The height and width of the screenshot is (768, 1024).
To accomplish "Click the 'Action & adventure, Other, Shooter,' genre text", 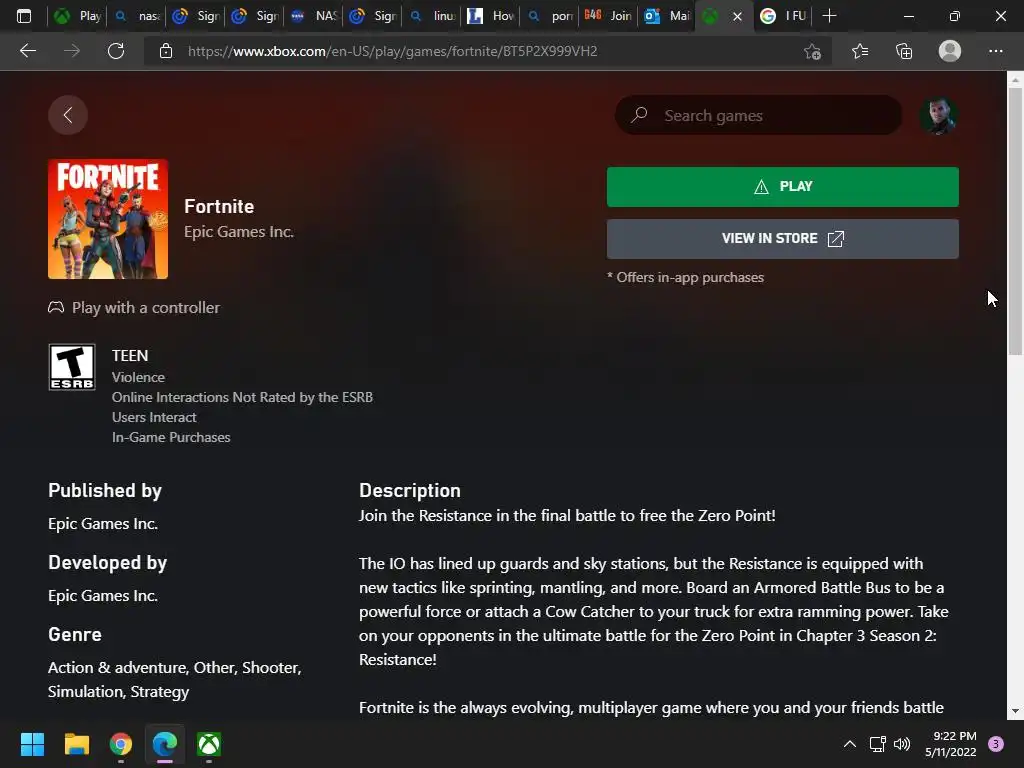I will coord(174,667).
